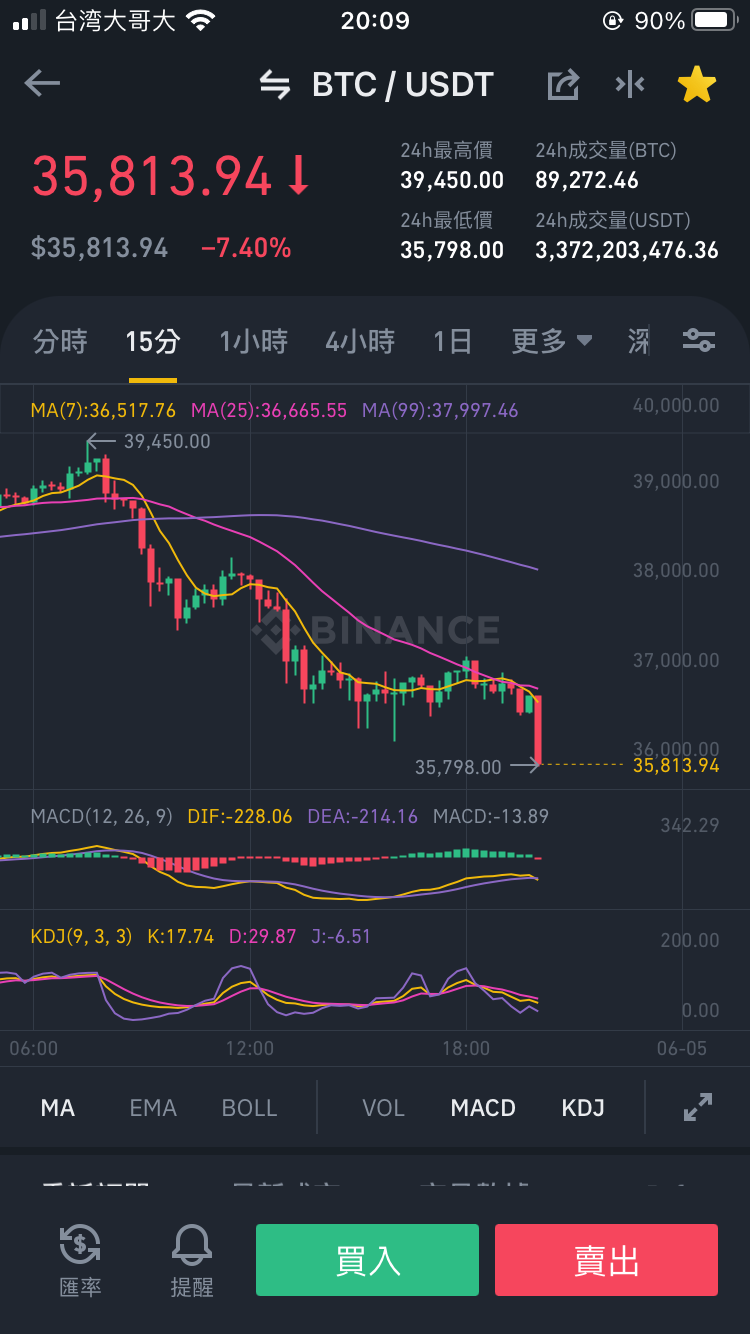Image resolution: width=750 pixels, height=1334 pixels.
Task: Select the 分時 timeframe tab
Action: click(x=60, y=341)
